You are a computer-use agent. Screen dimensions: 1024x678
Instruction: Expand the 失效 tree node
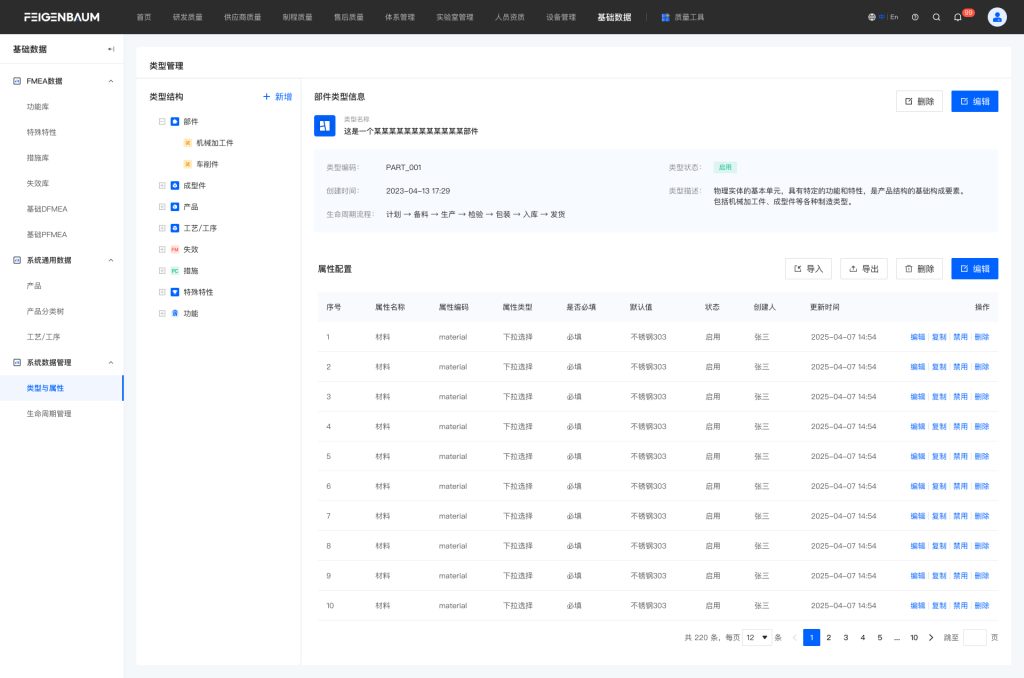point(162,250)
